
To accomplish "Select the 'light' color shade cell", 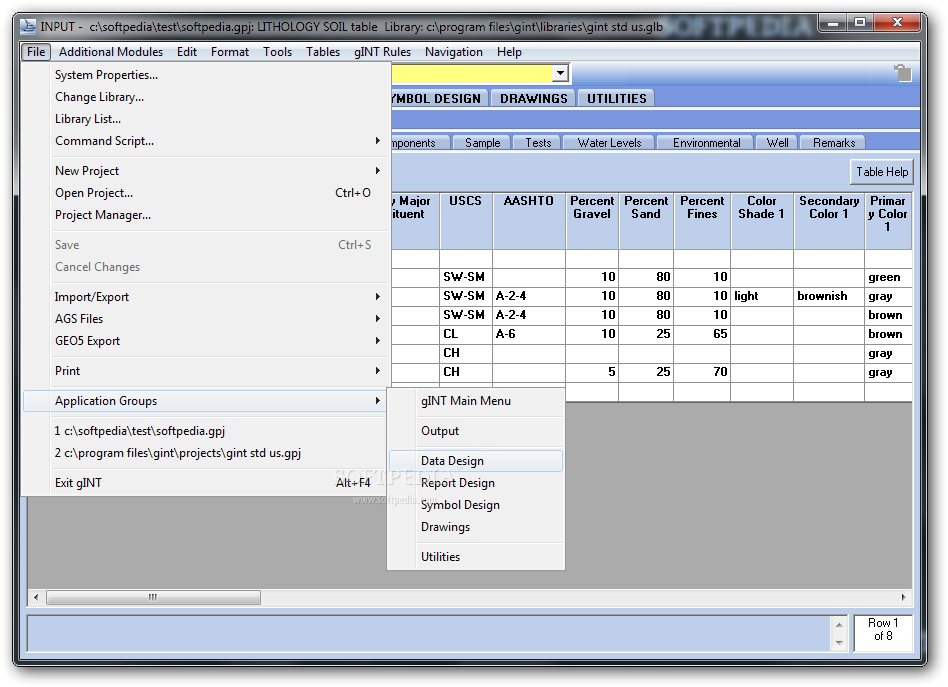I will (762, 296).
